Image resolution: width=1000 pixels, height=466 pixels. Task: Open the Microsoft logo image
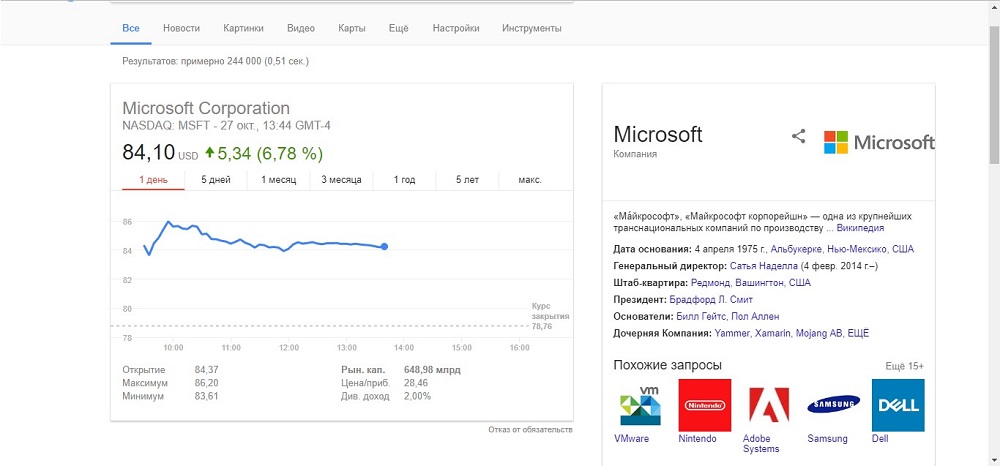(879, 142)
